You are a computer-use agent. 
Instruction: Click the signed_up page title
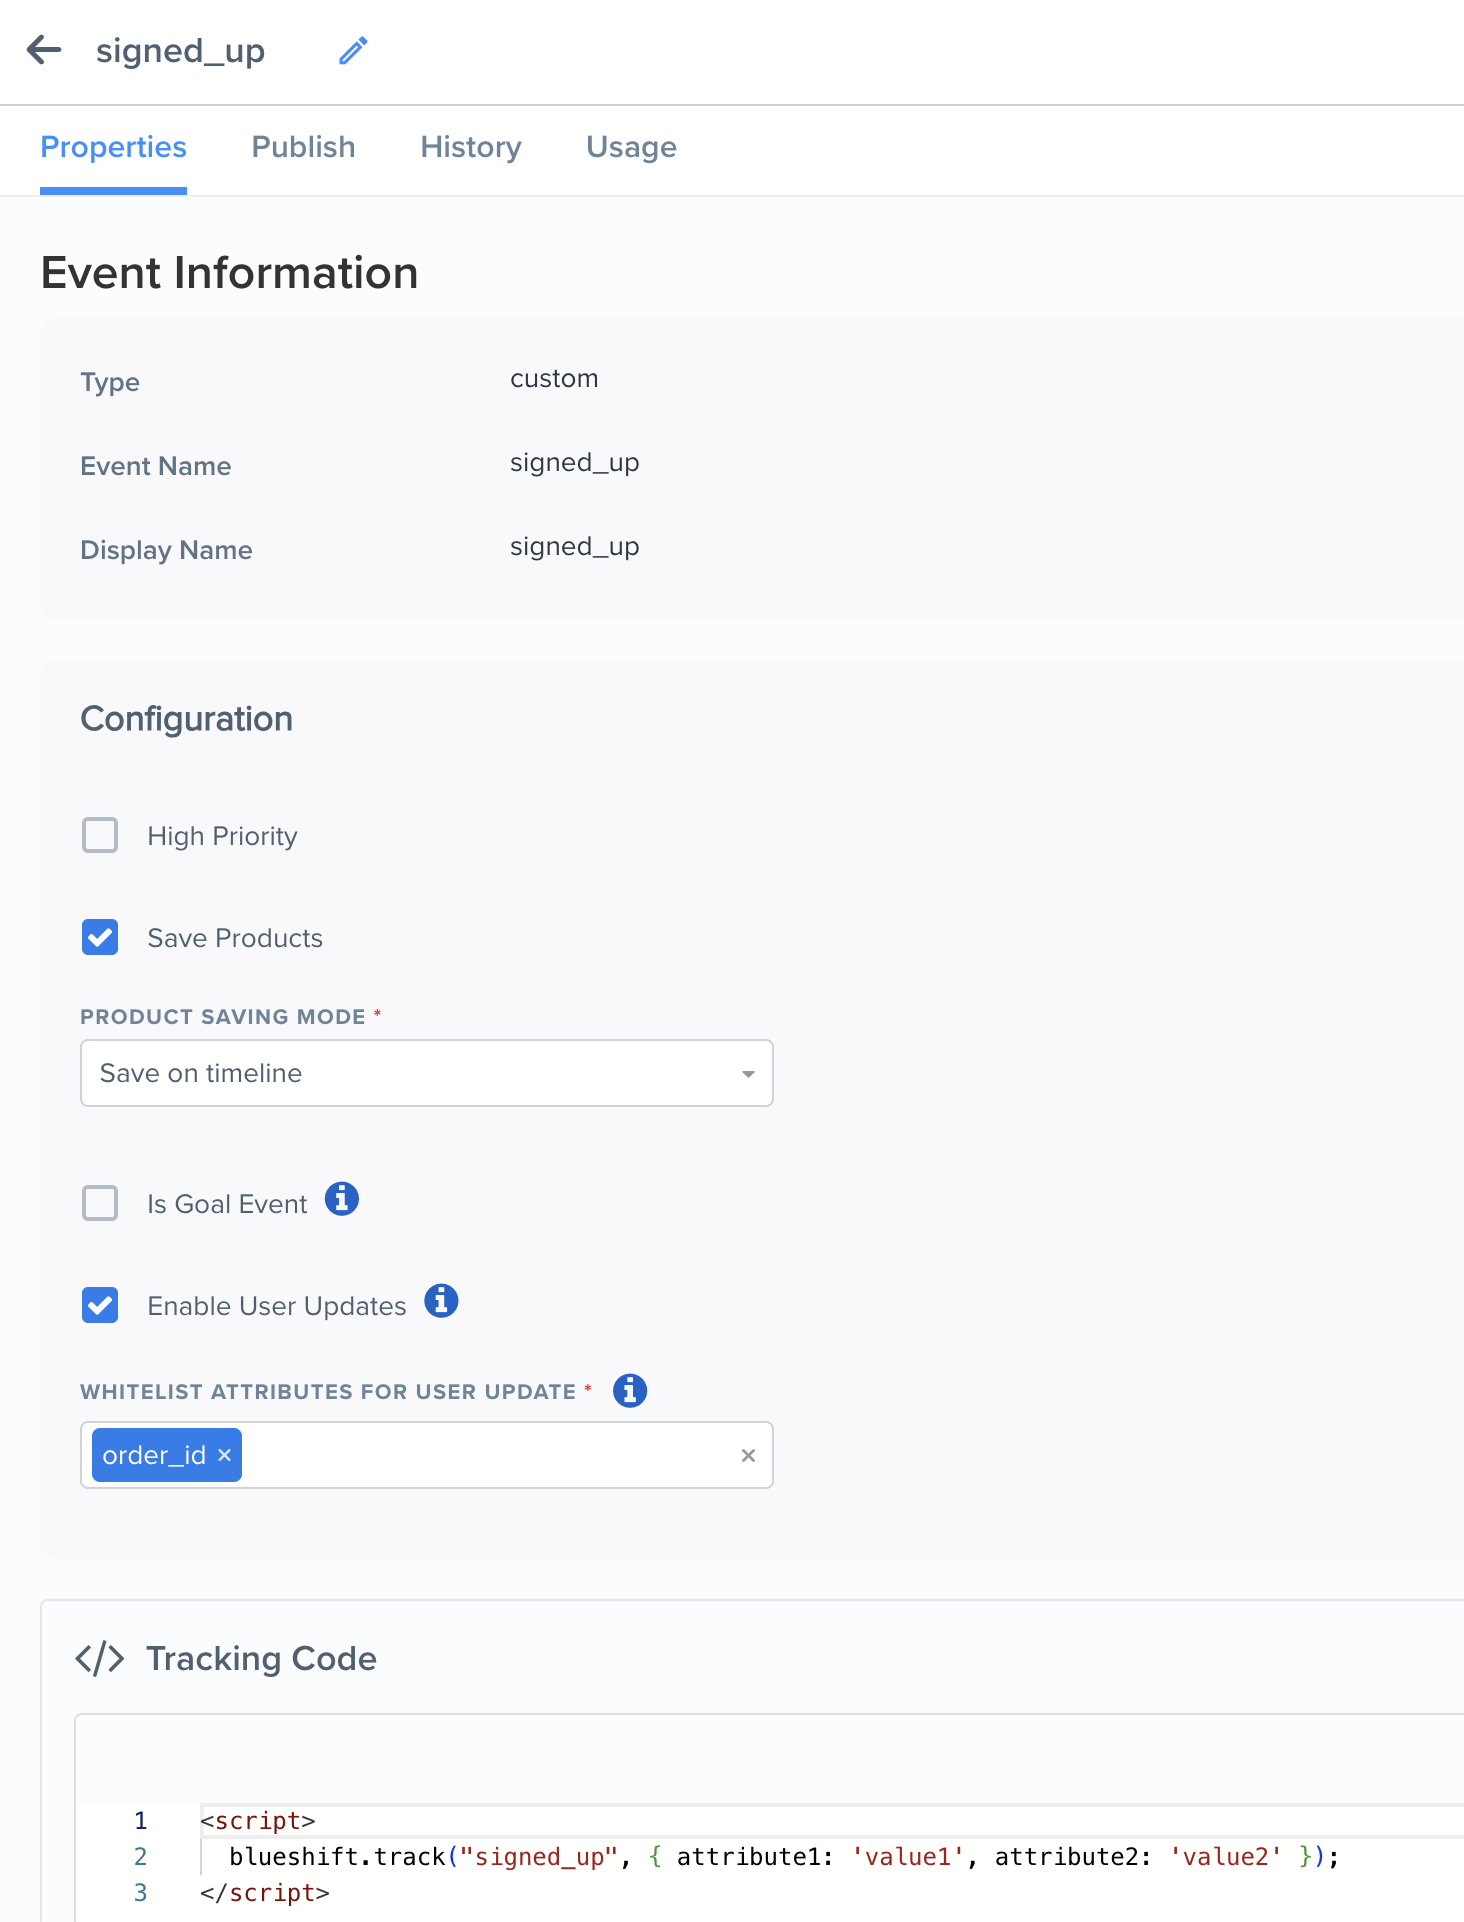180,50
